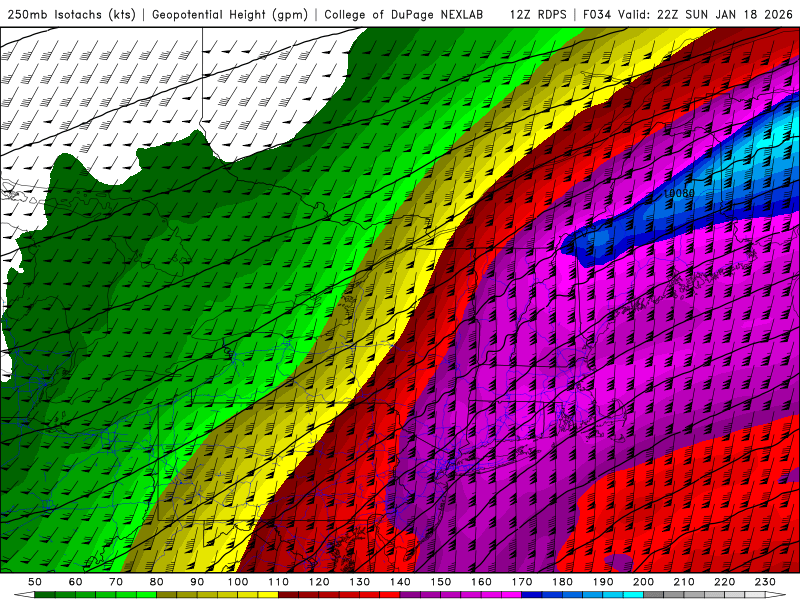Click the "12Z RDPS" model run text
800x600 pixels.
point(538,14)
